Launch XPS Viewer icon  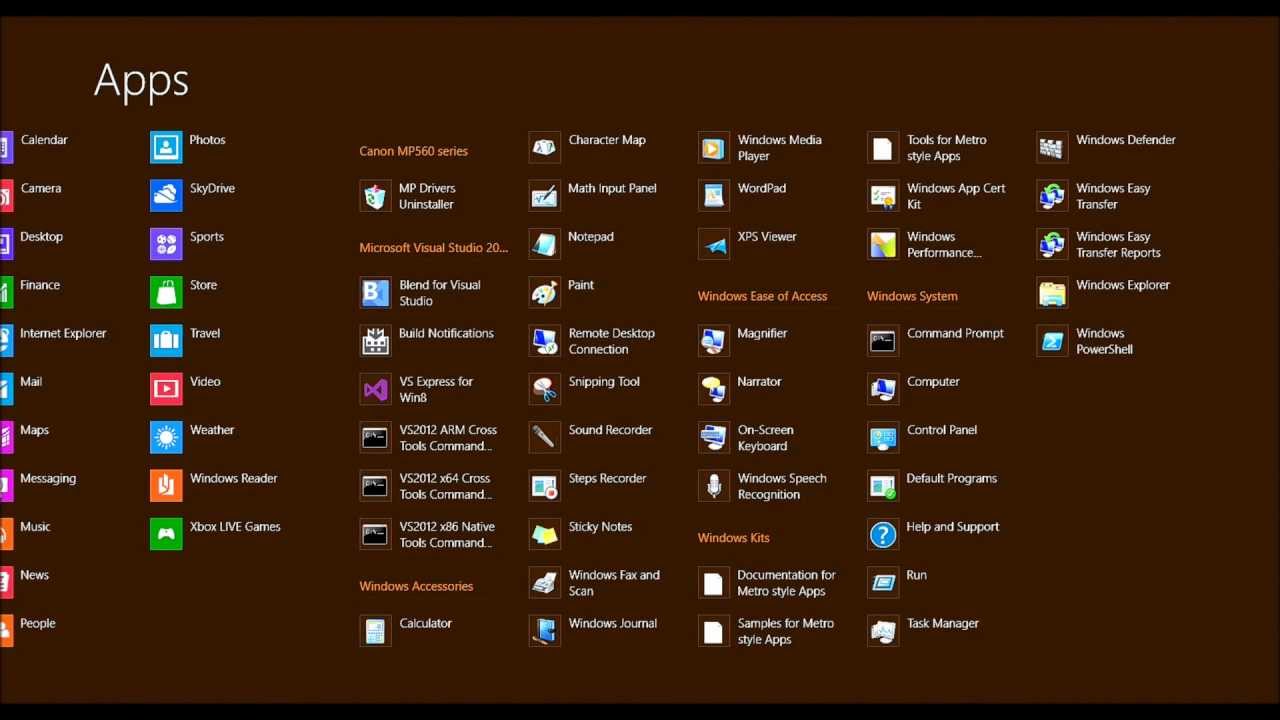coord(714,244)
